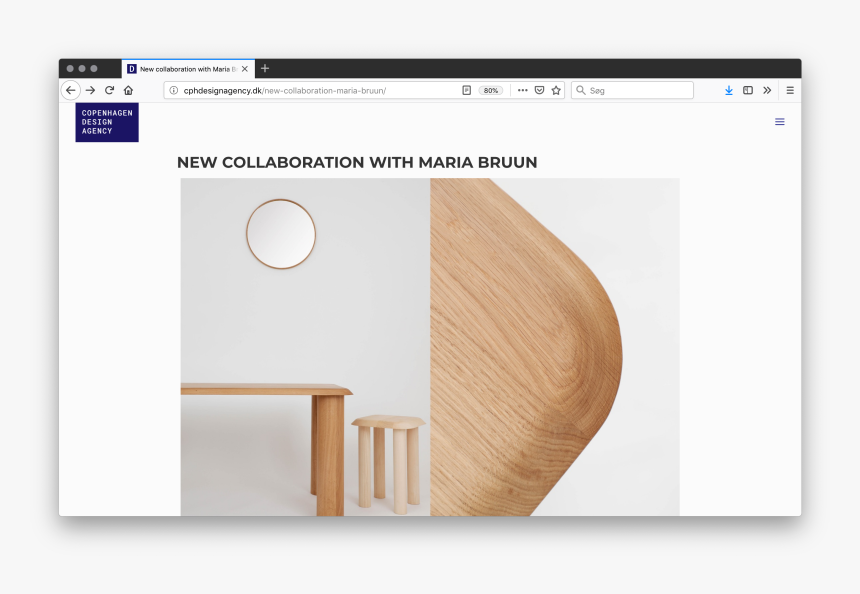This screenshot has width=860, height=594.
Task: Click the Copenhagen Design Agency logo
Action: pos(107,122)
